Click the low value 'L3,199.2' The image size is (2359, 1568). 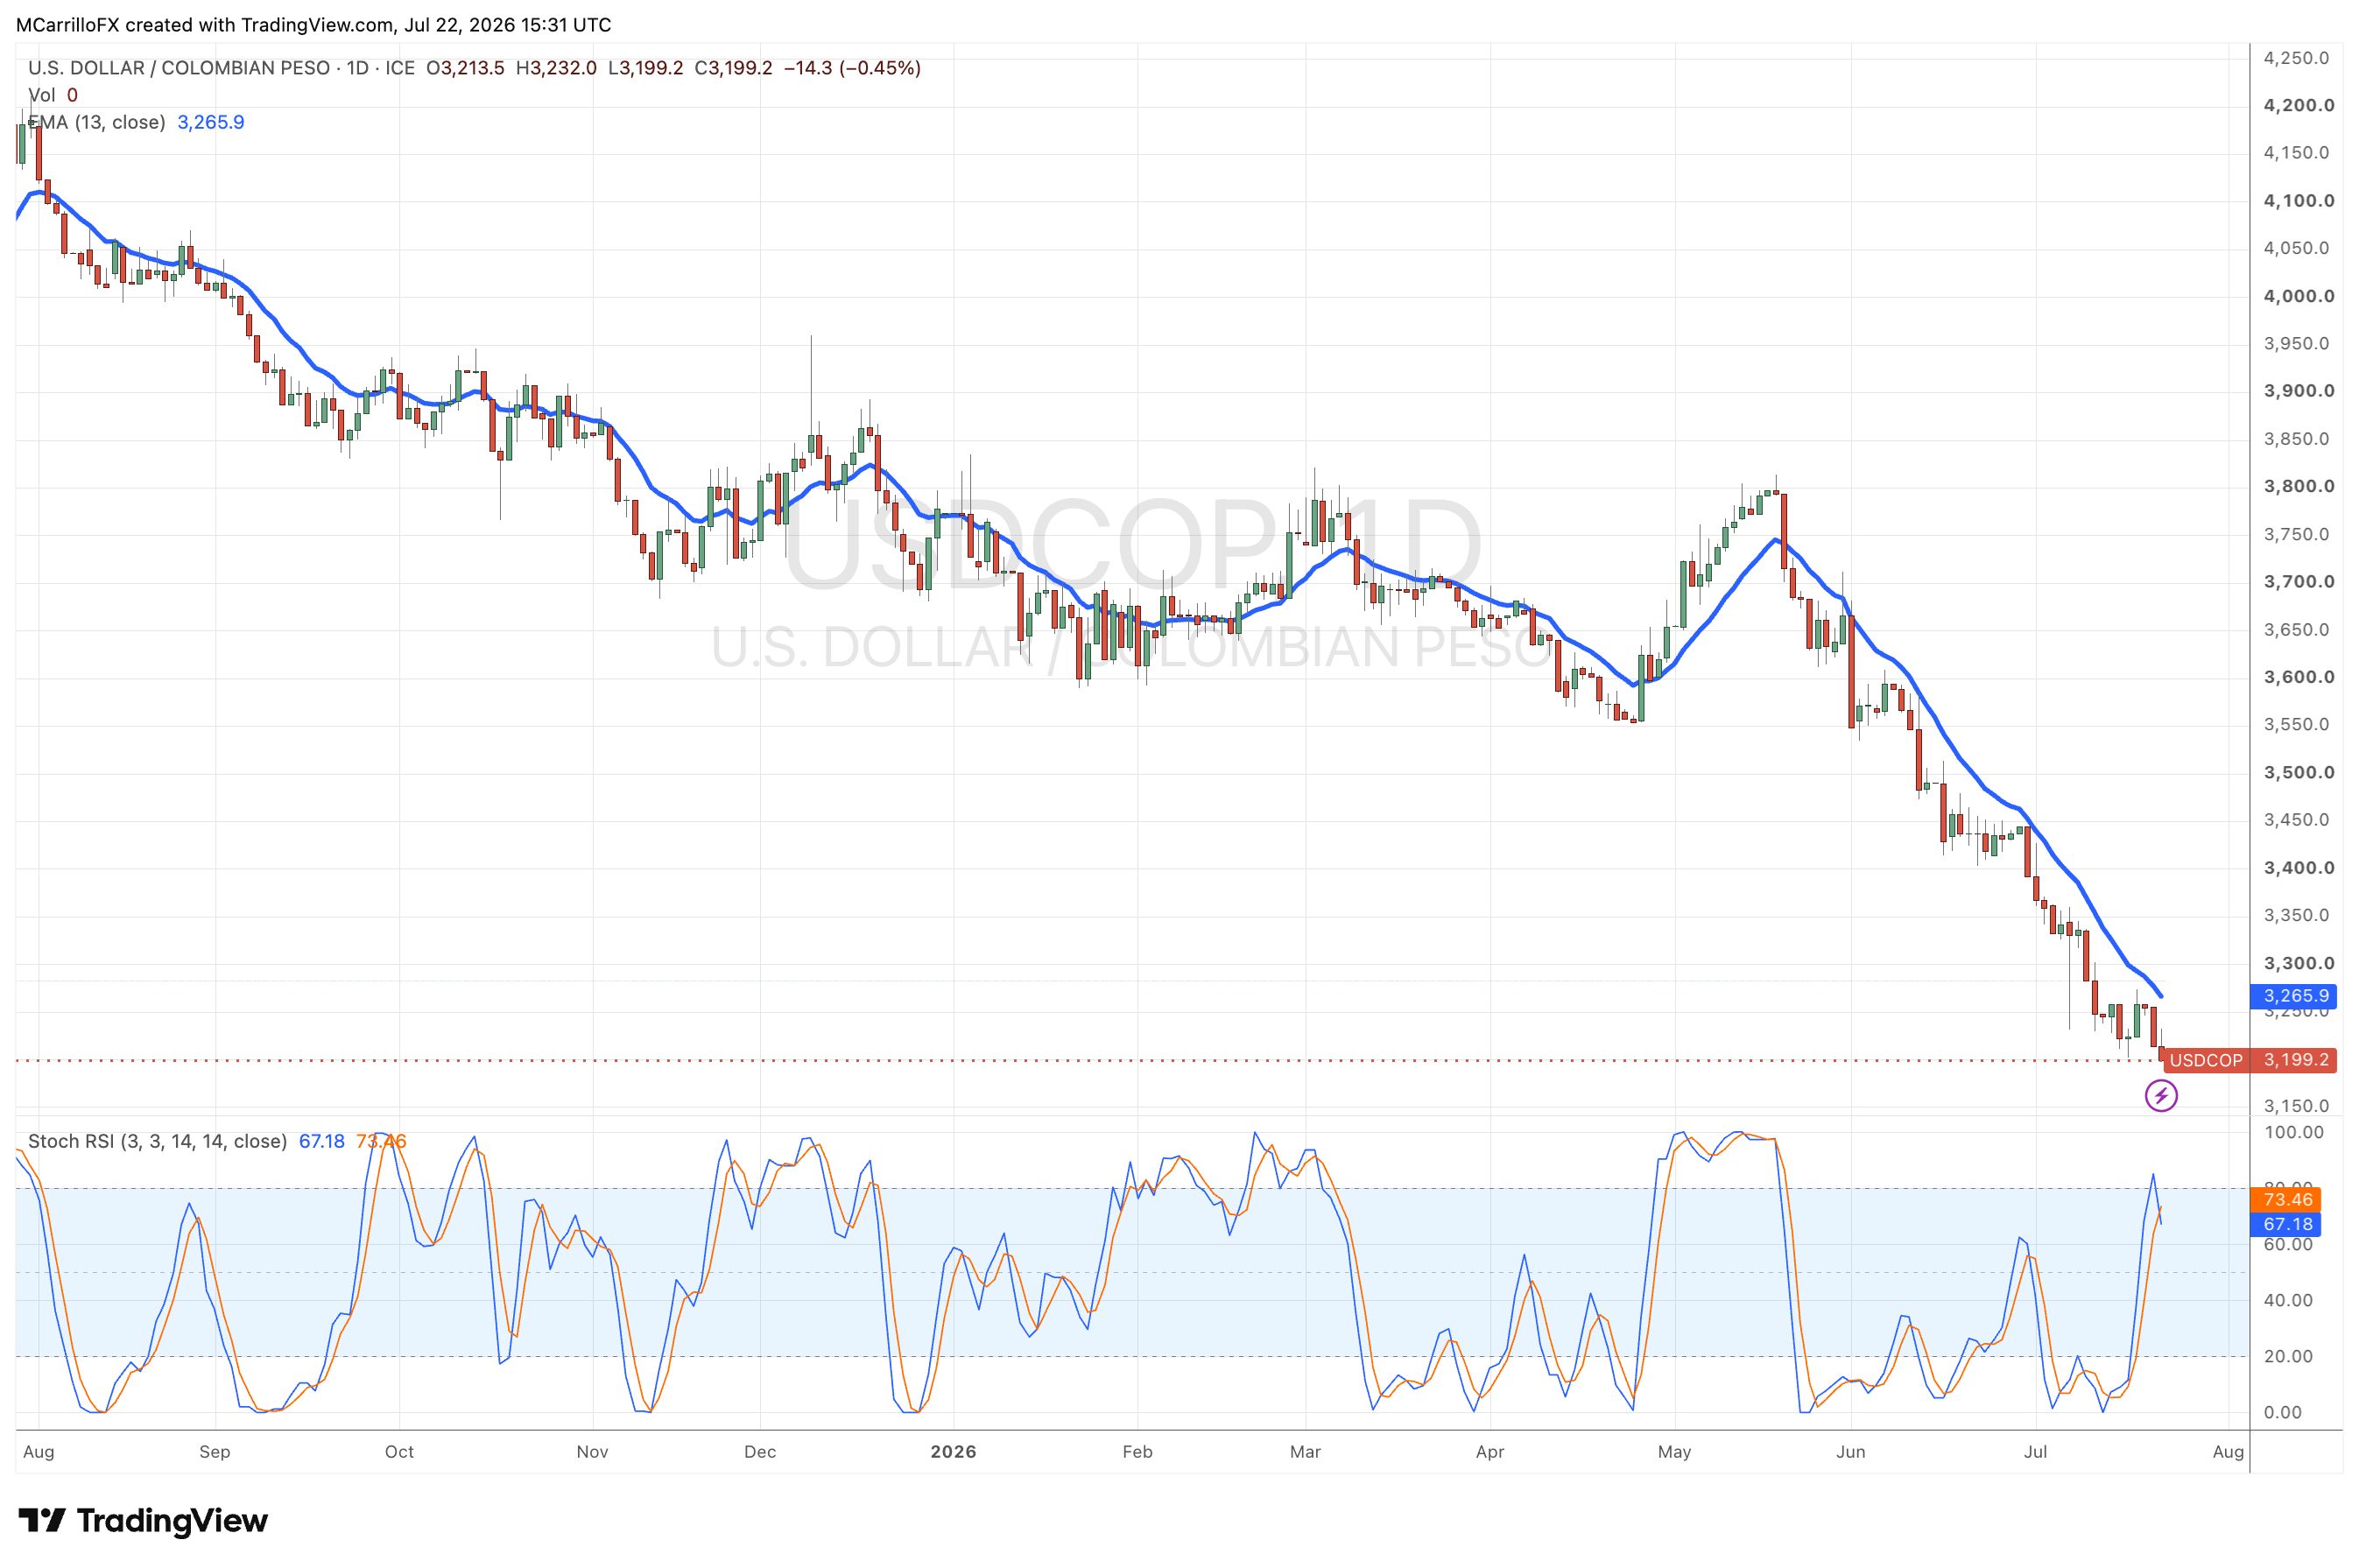tap(646, 68)
